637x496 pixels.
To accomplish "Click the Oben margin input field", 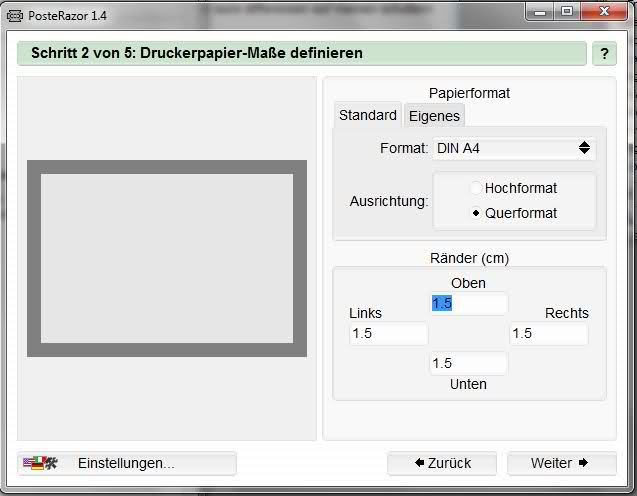I will click(469, 303).
